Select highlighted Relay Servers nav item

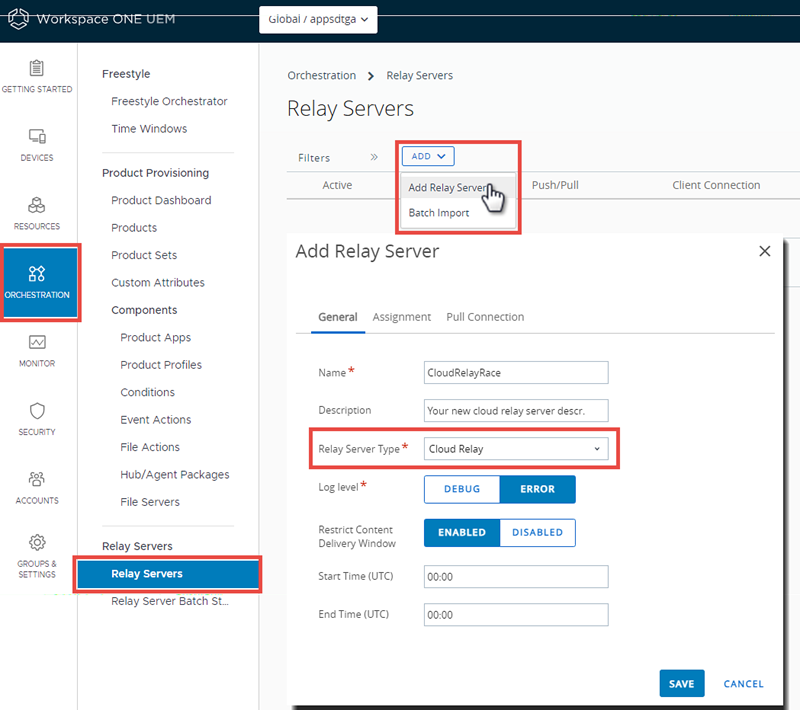168,574
